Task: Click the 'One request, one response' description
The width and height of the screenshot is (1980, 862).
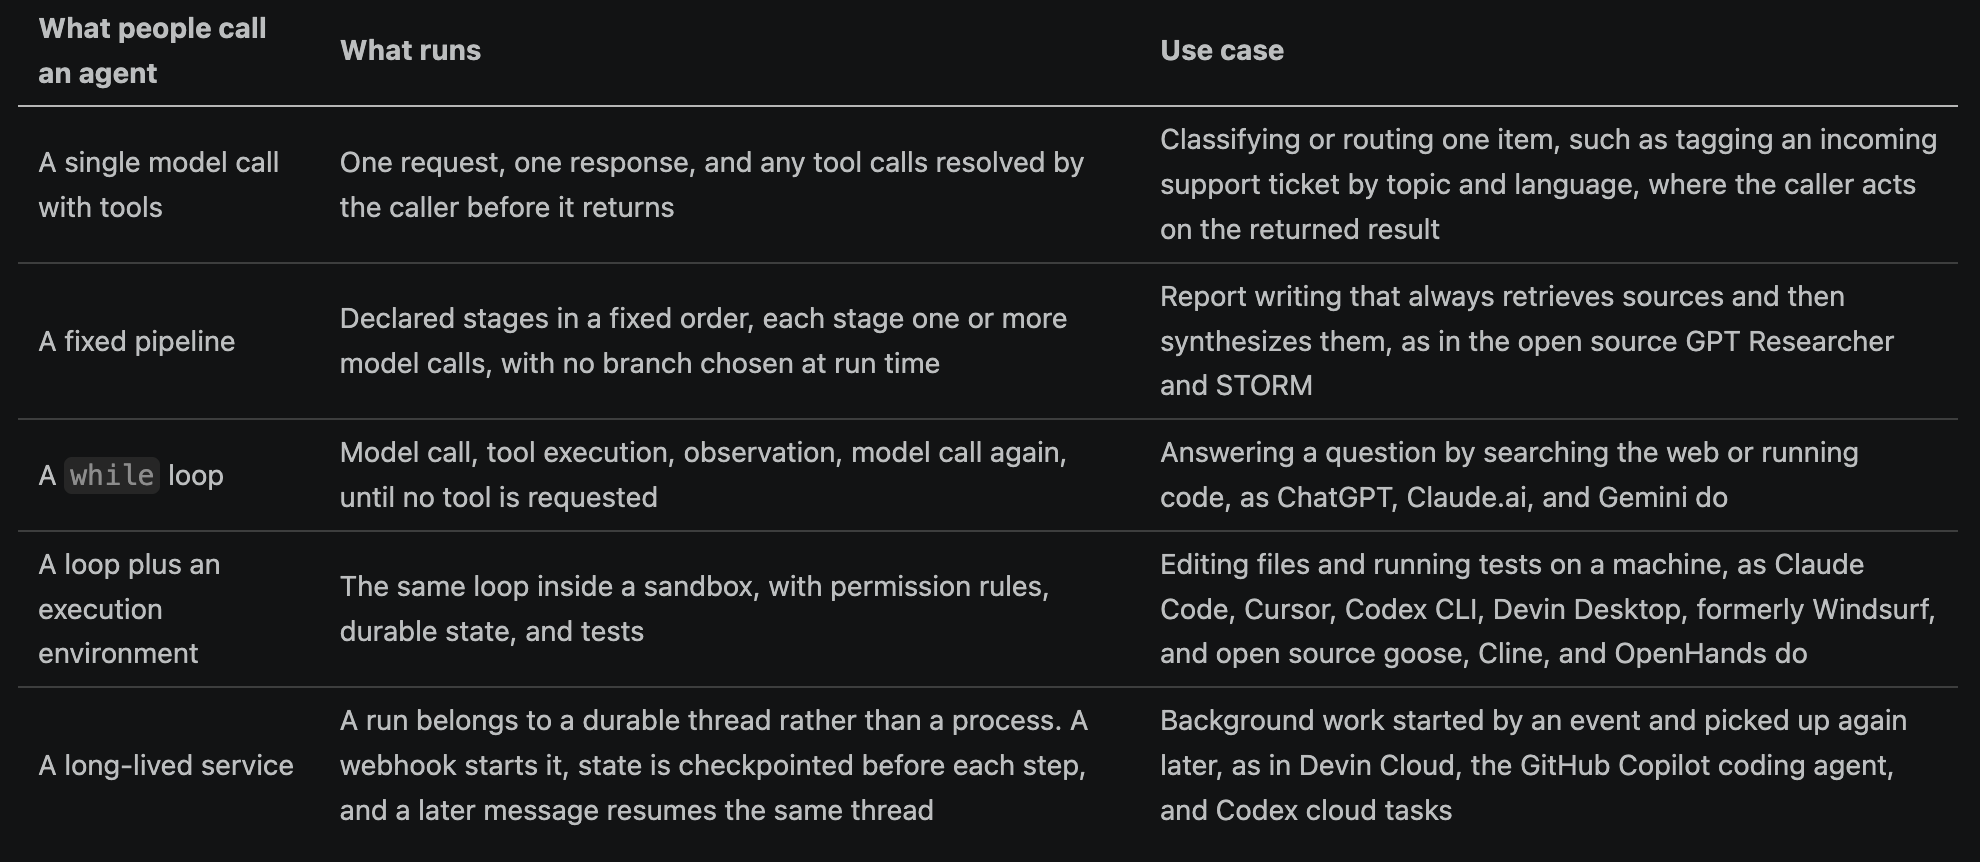Action: click(x=712, y=185)
